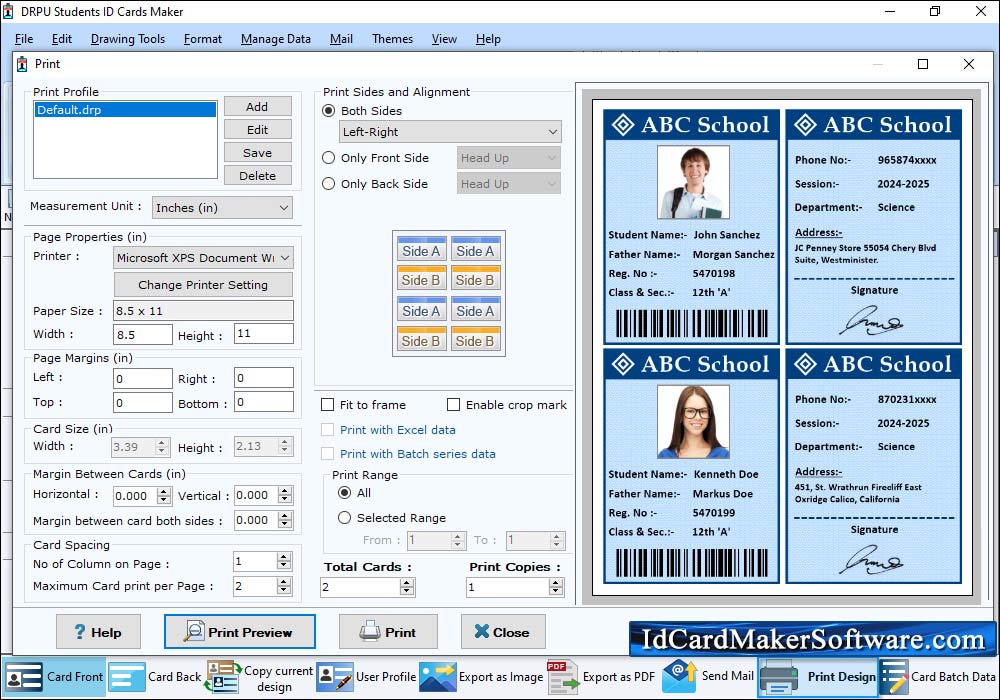Click the page Height input field
Viewport: 1000px width, 700px height.
[264, 333]
